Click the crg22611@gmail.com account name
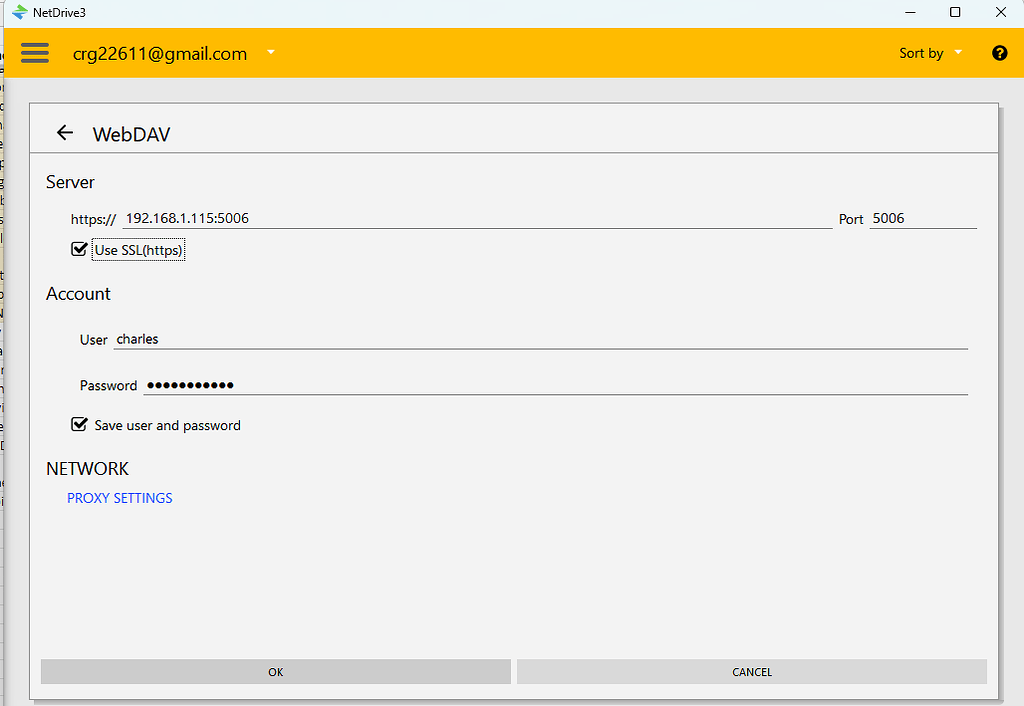1024x706 pixels. 159,53
